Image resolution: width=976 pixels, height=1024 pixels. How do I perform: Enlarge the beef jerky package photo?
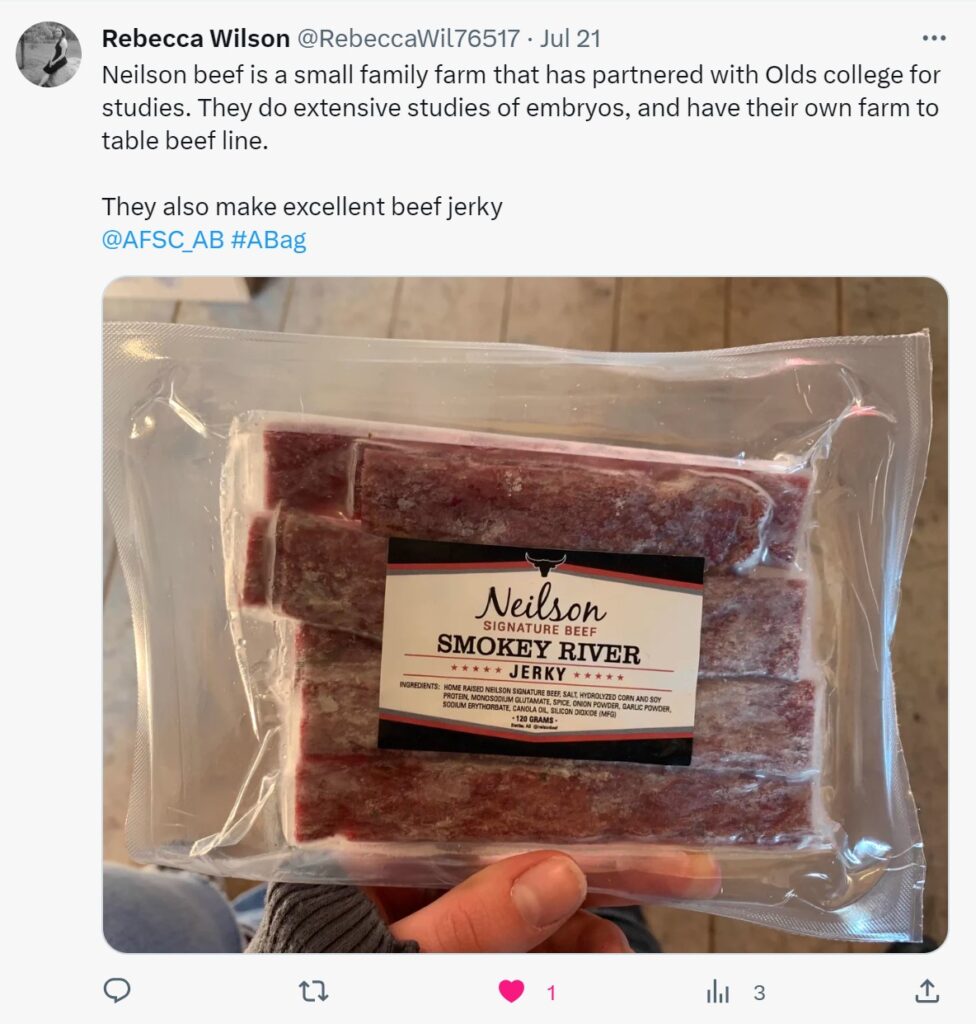point(525,615)
